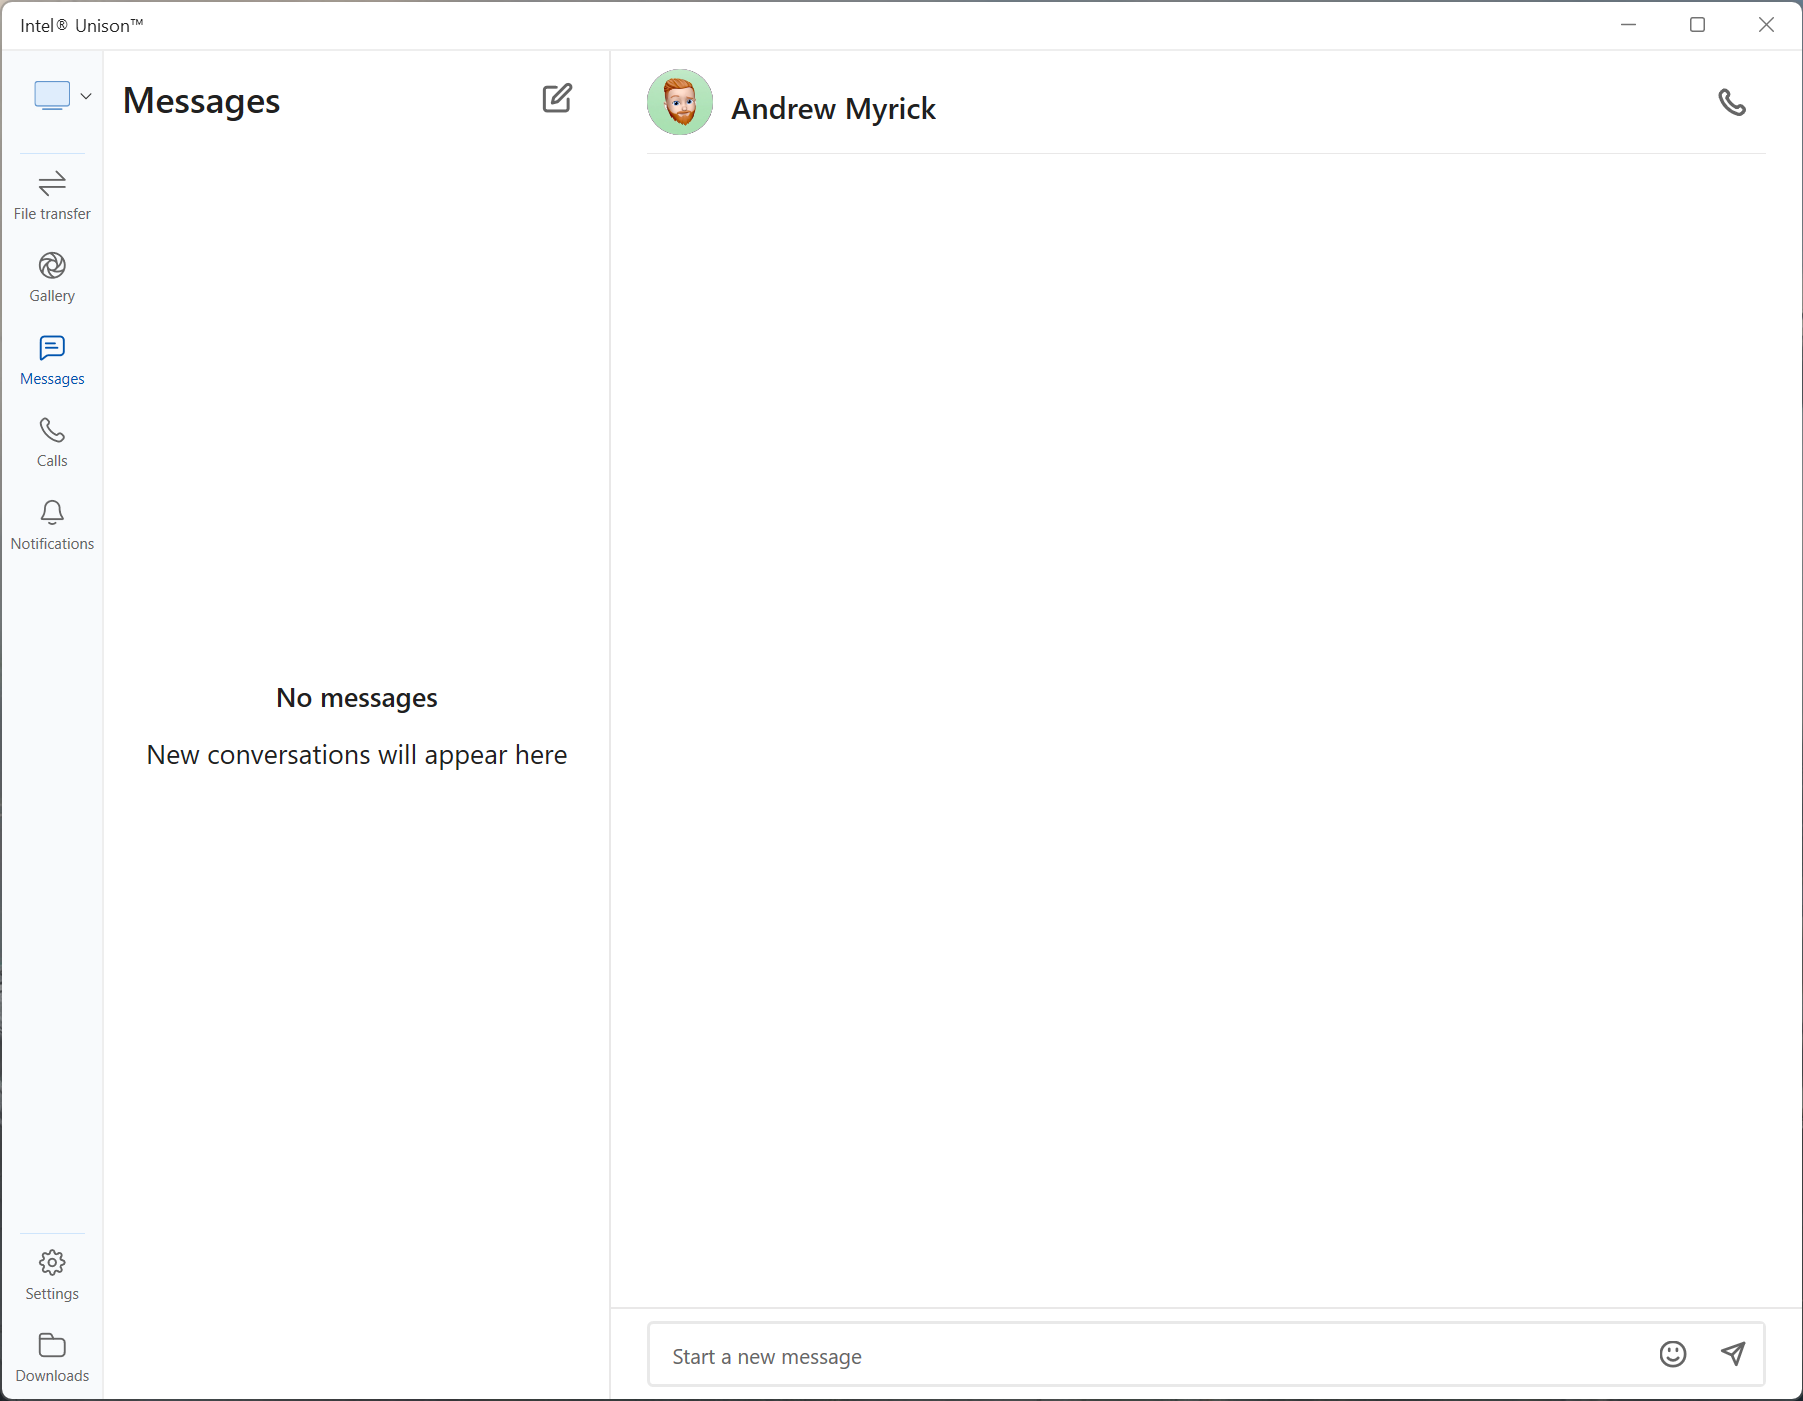Click Andrew Myrick's avatar picture
Screen dimensions: 1803x1401
coord(680,102)
